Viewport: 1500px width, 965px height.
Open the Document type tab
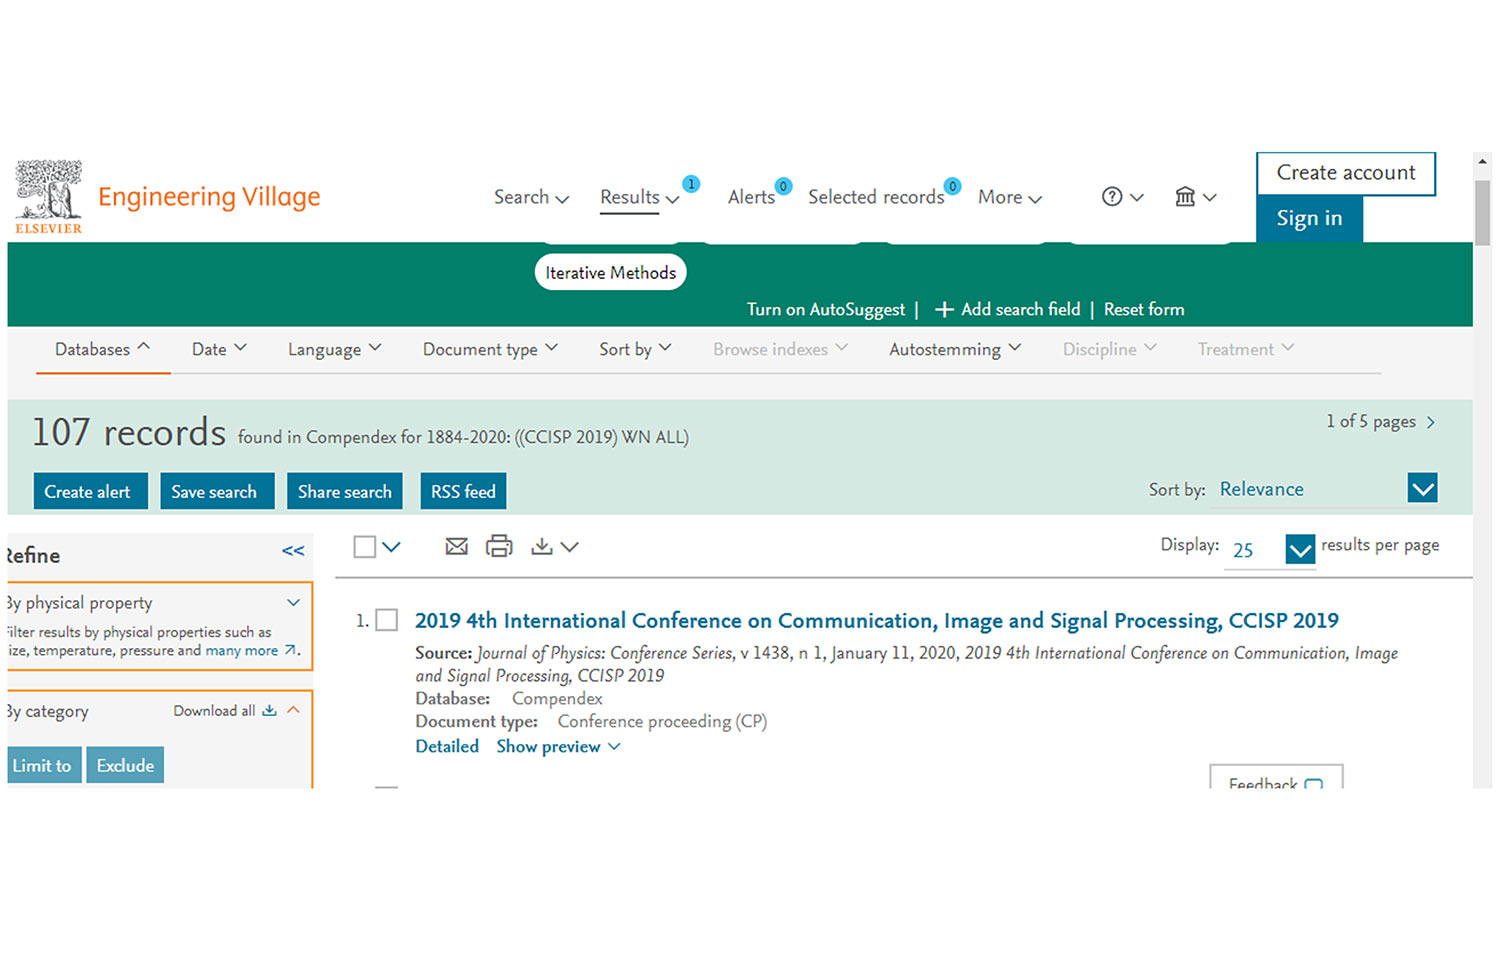coord(489,349)
